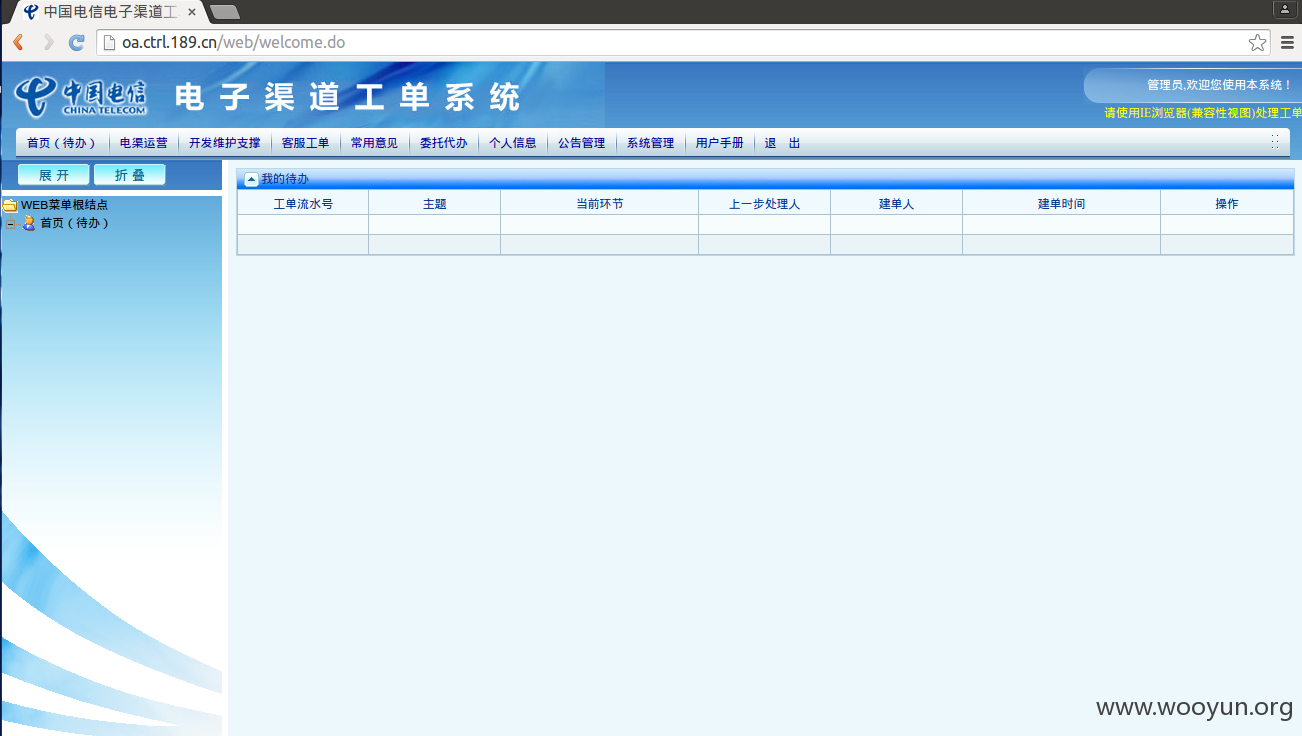Click the yellow 请使用IE浏览器 notice text
This screenshot has width=1302, height=736.
(x=1203, y=113)
